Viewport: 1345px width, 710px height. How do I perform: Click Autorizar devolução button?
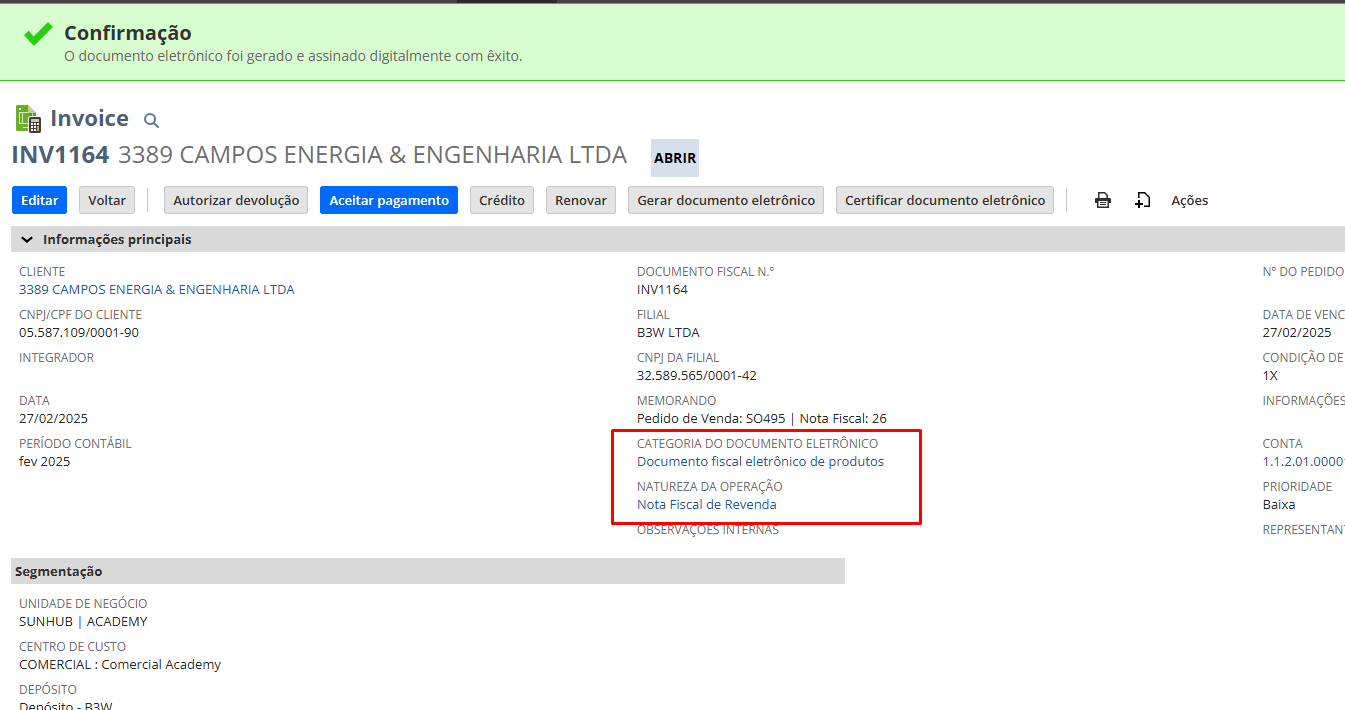pos(236,200)
